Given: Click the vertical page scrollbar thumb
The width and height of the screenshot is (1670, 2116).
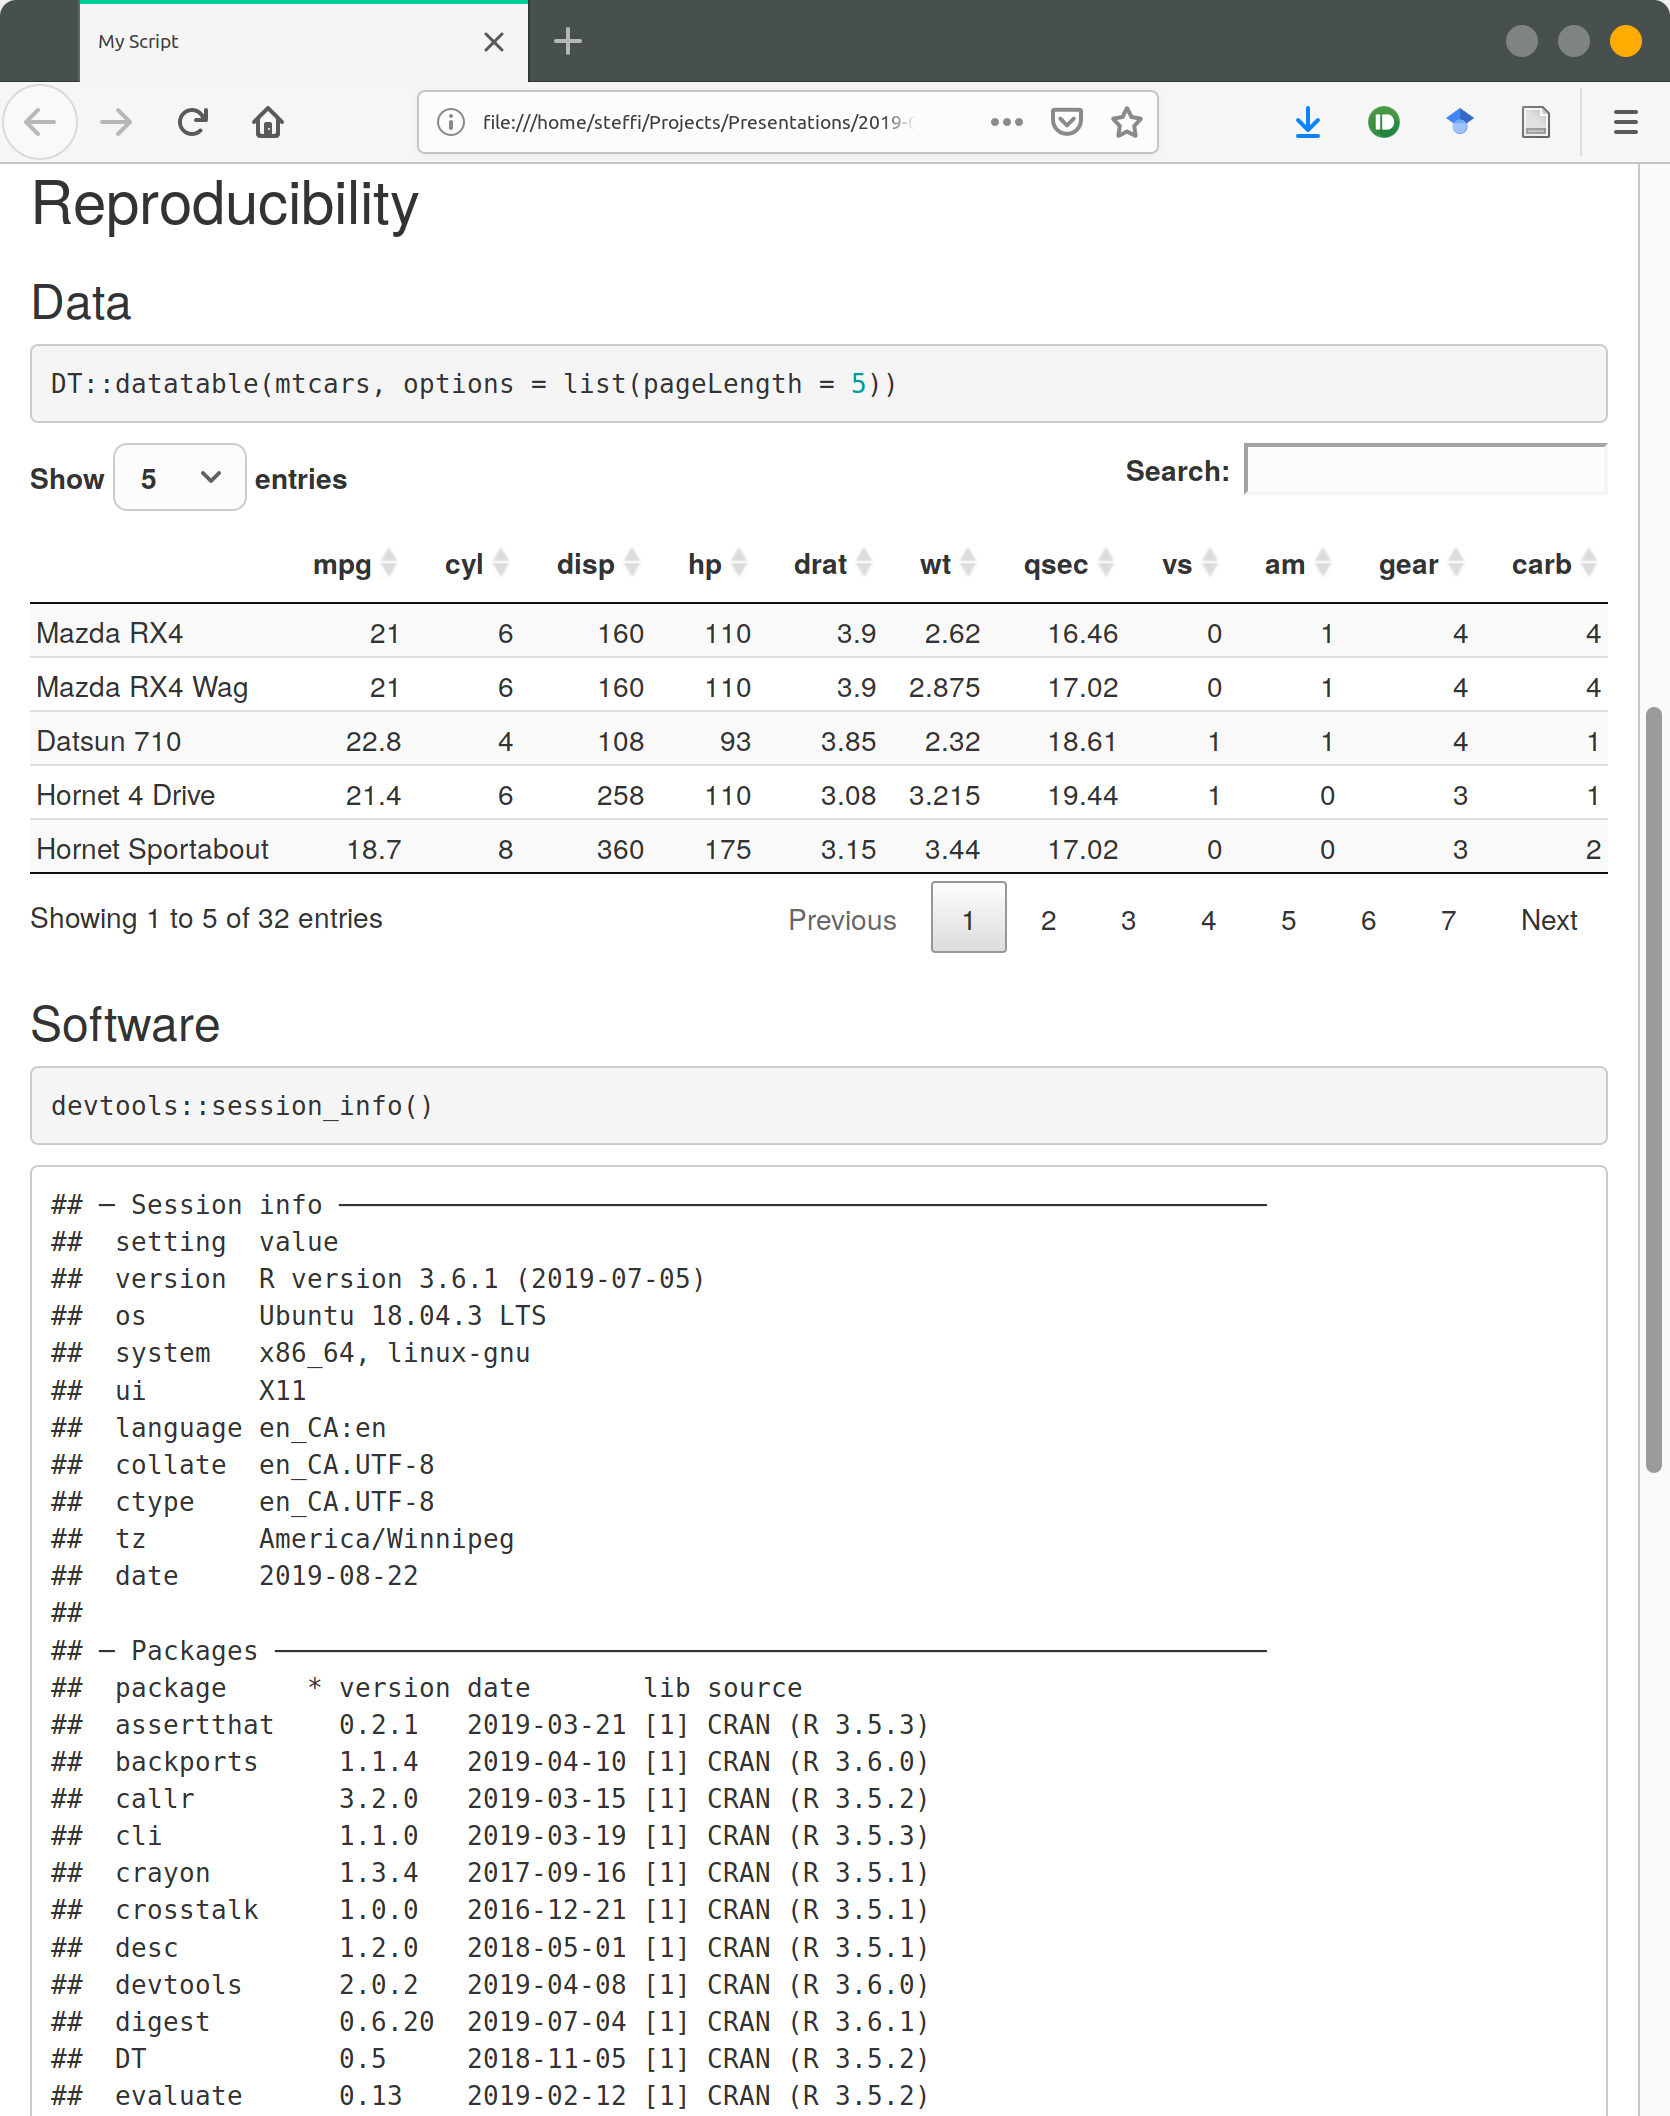Looking at the screenshot, I should coord(1653,1090).
